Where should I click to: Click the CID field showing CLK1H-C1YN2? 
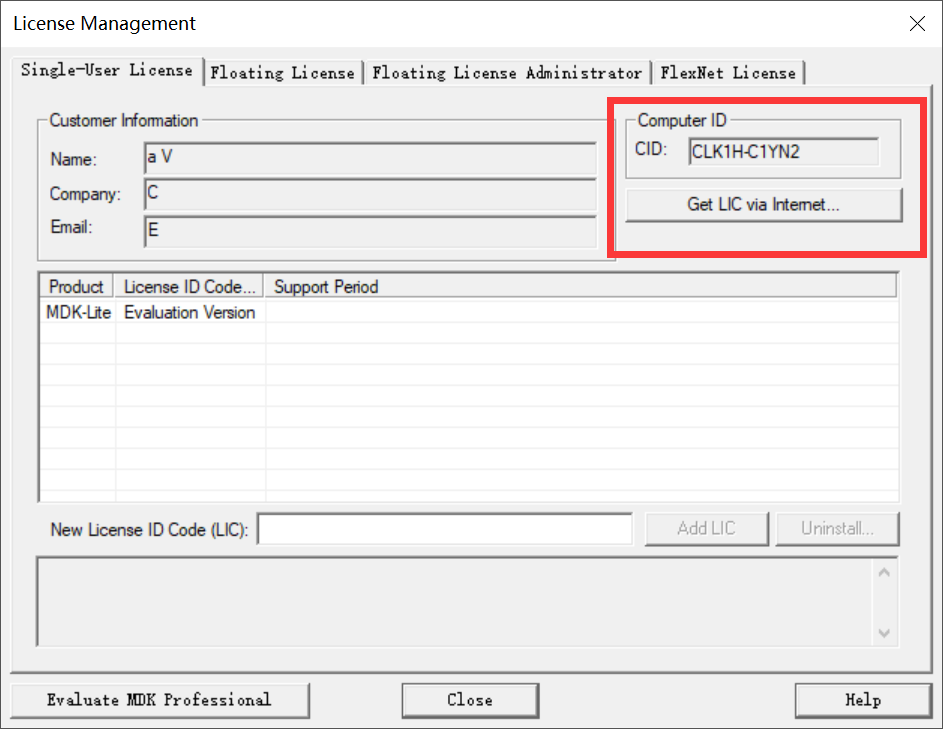(x=784, y=152)
